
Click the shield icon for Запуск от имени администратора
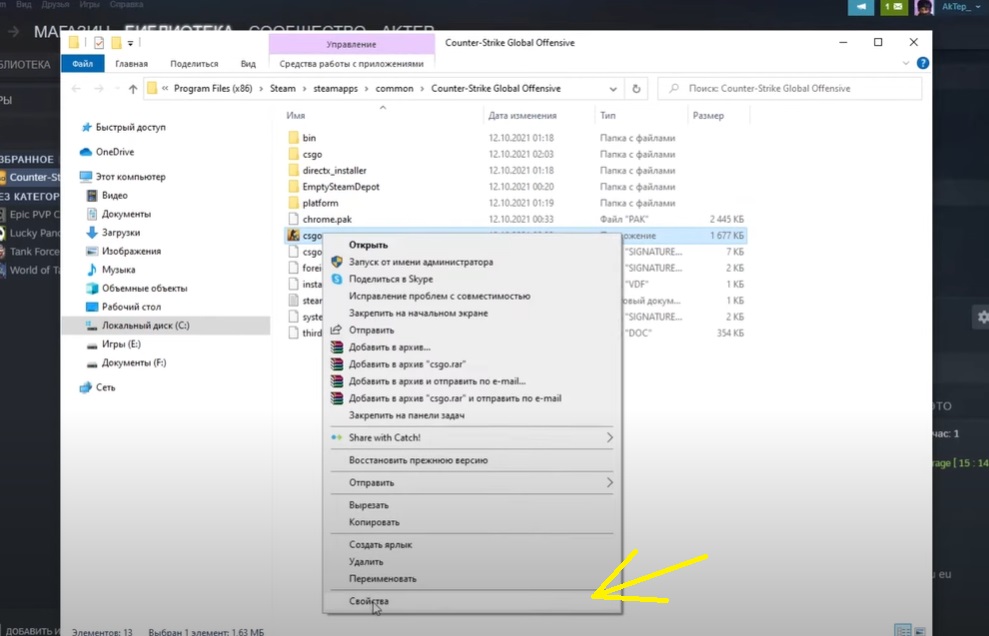point(337,262)
